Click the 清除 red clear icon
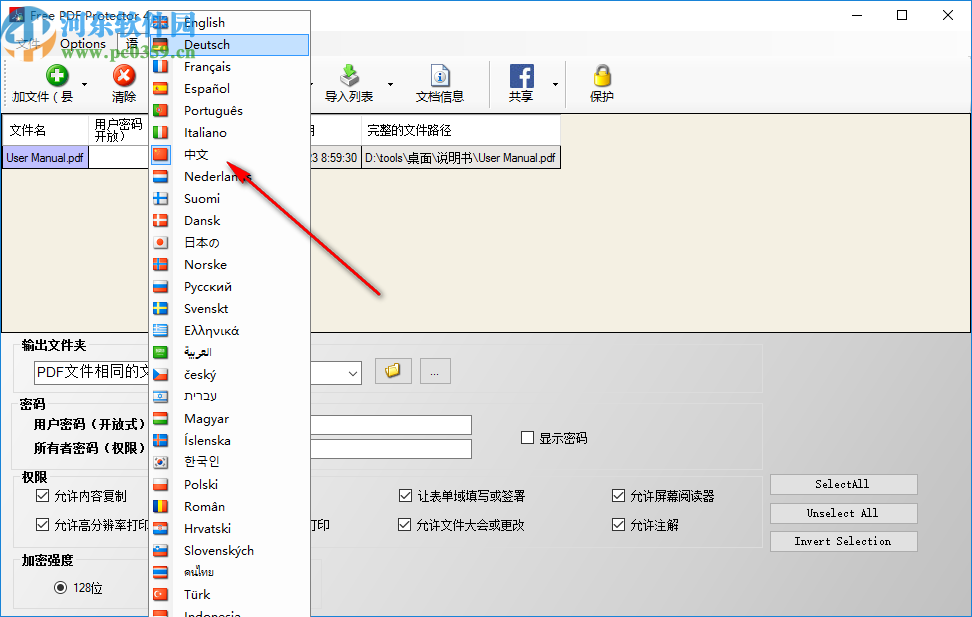This screenshot has width=972, height=617. tap(124, 73)
